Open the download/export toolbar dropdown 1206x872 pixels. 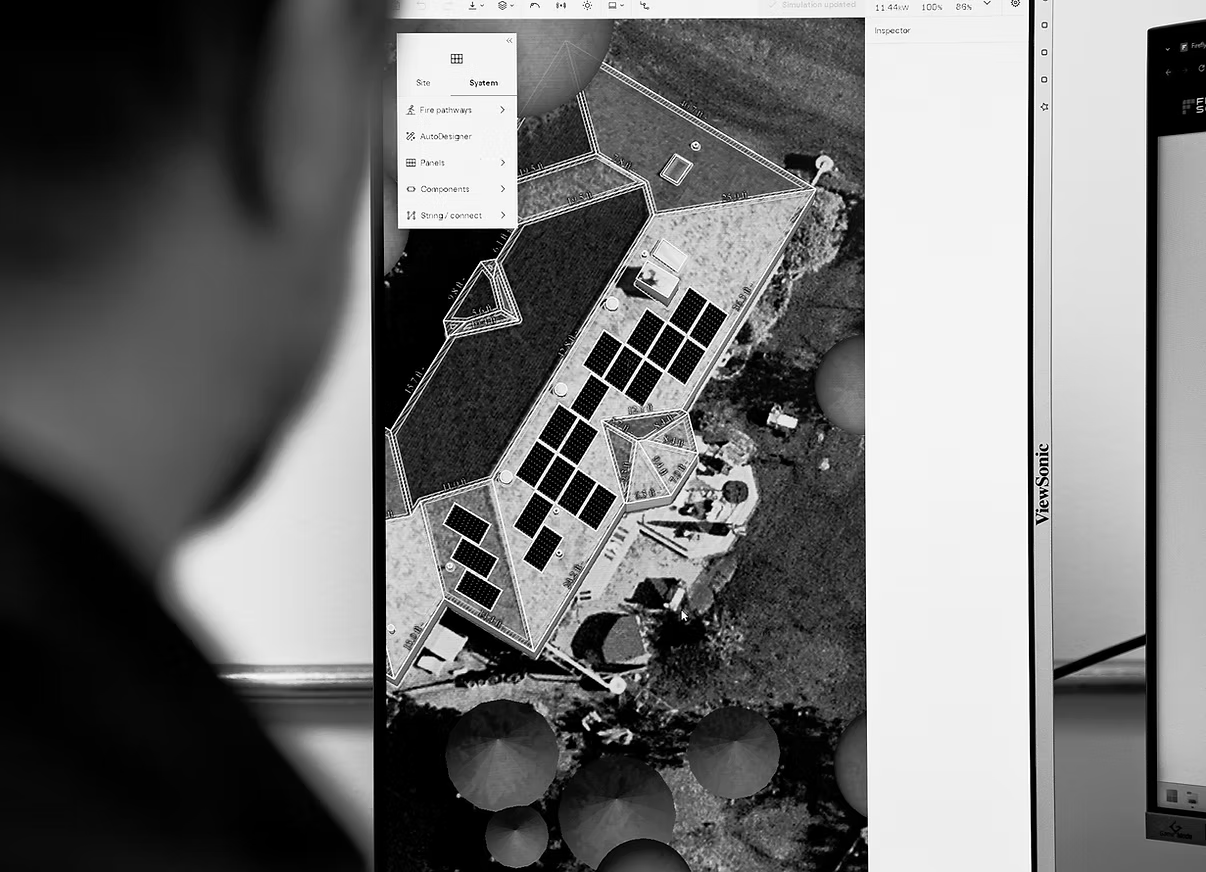(x=476, y=6)
